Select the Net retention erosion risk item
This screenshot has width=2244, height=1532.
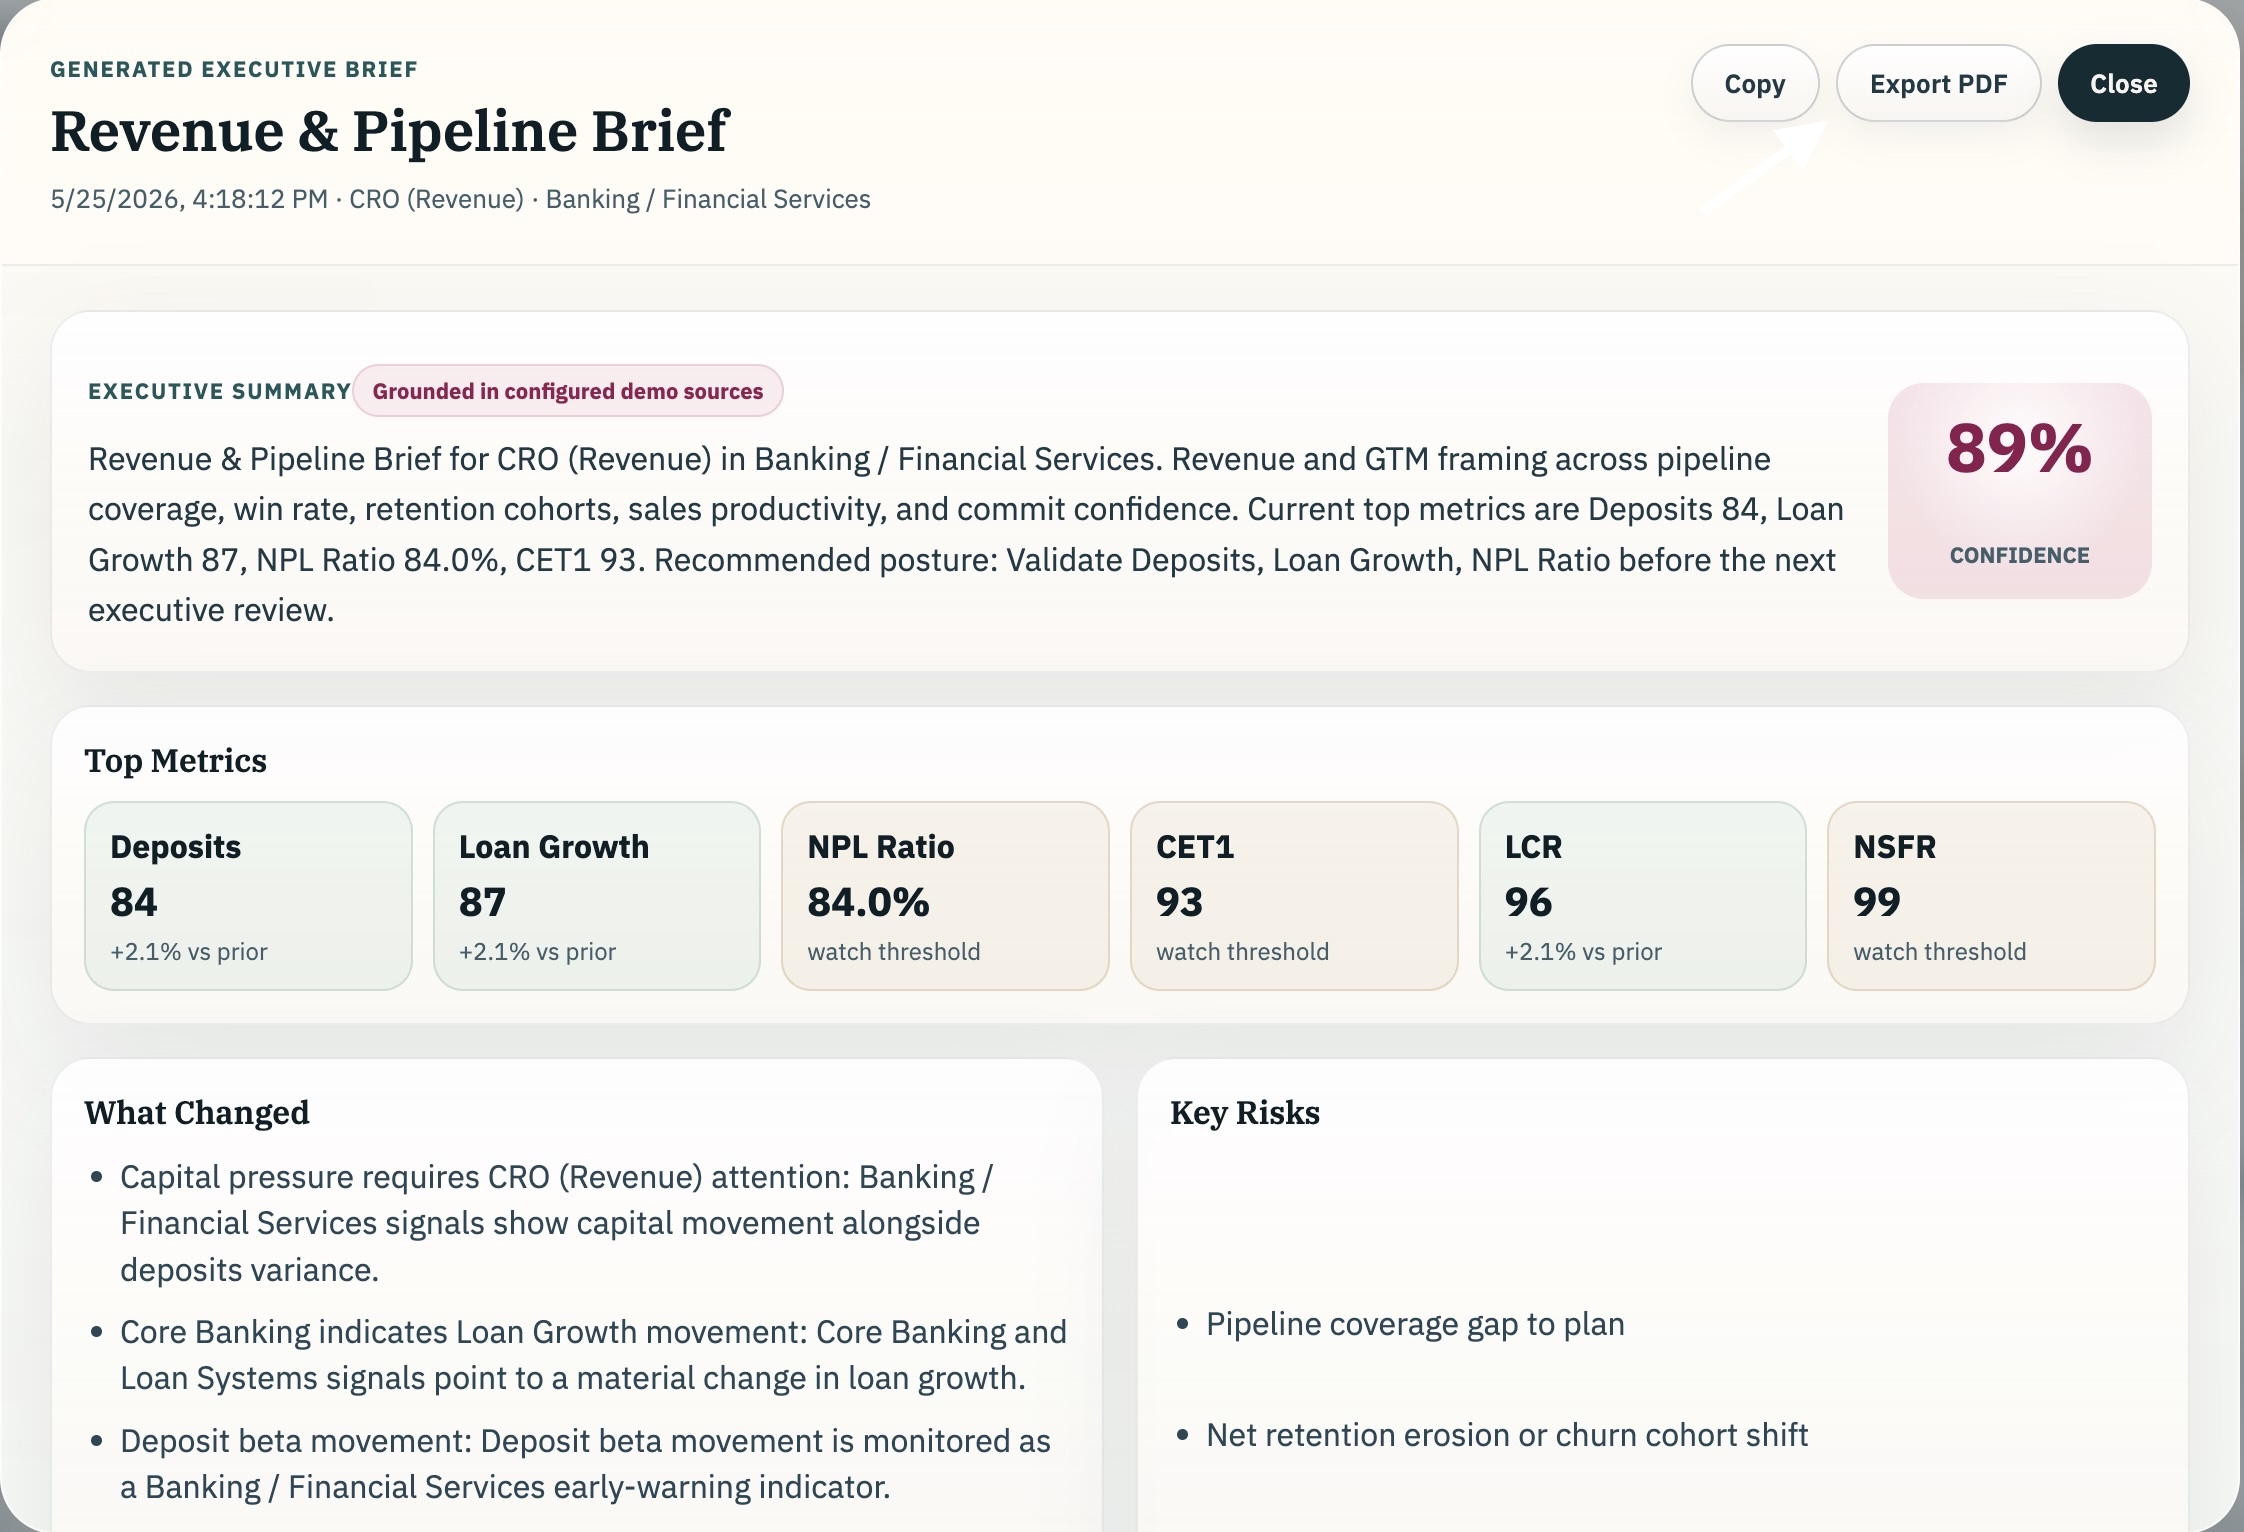coord(1507,1435)
